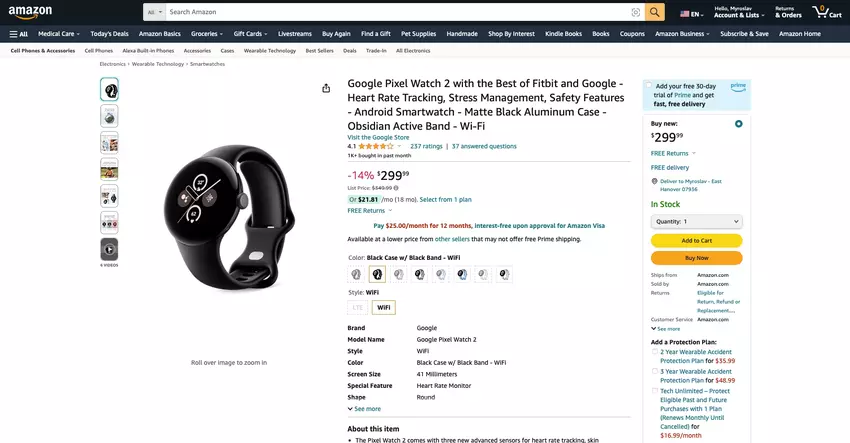This screenshot has width=850, height=443.
Task: Click the deliver-to location pin icon
Action: point(654,181)
